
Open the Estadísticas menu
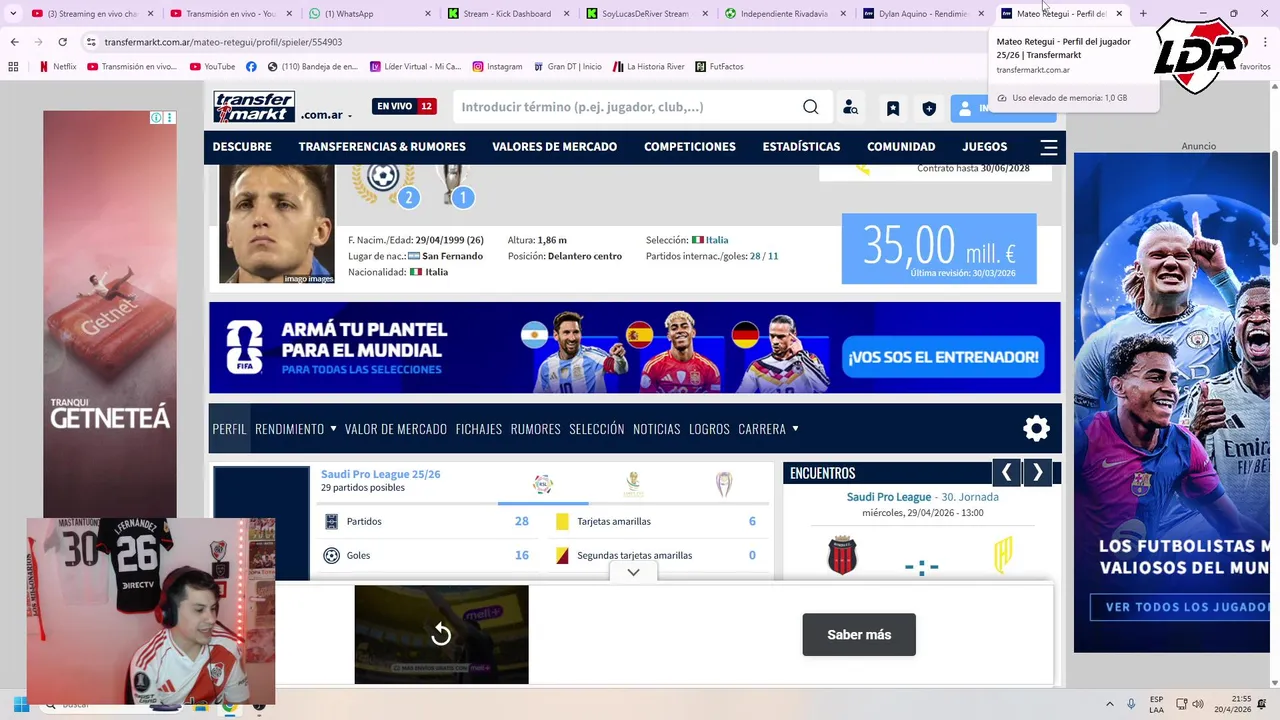pos(801,147)
